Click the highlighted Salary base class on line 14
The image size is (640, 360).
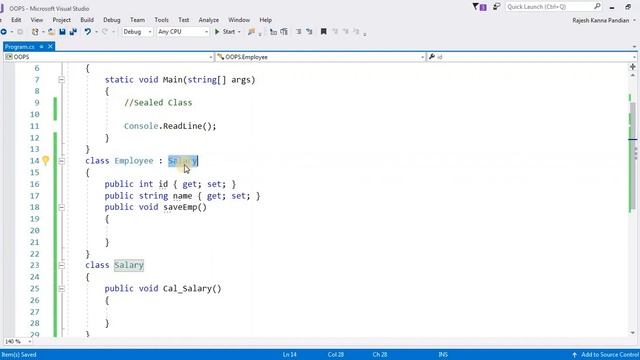(183, 161)
